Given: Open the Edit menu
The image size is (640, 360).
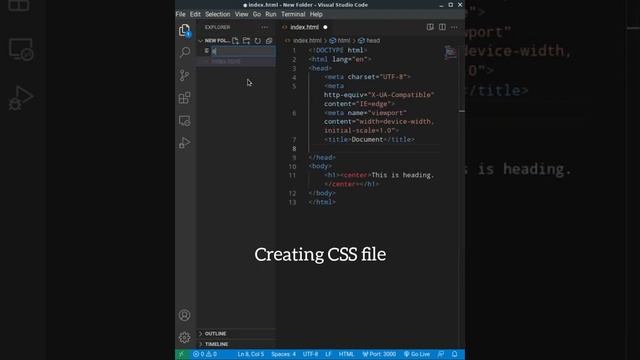Looking at the screenshot, I should pyautogui.click(x=195, y=14).
